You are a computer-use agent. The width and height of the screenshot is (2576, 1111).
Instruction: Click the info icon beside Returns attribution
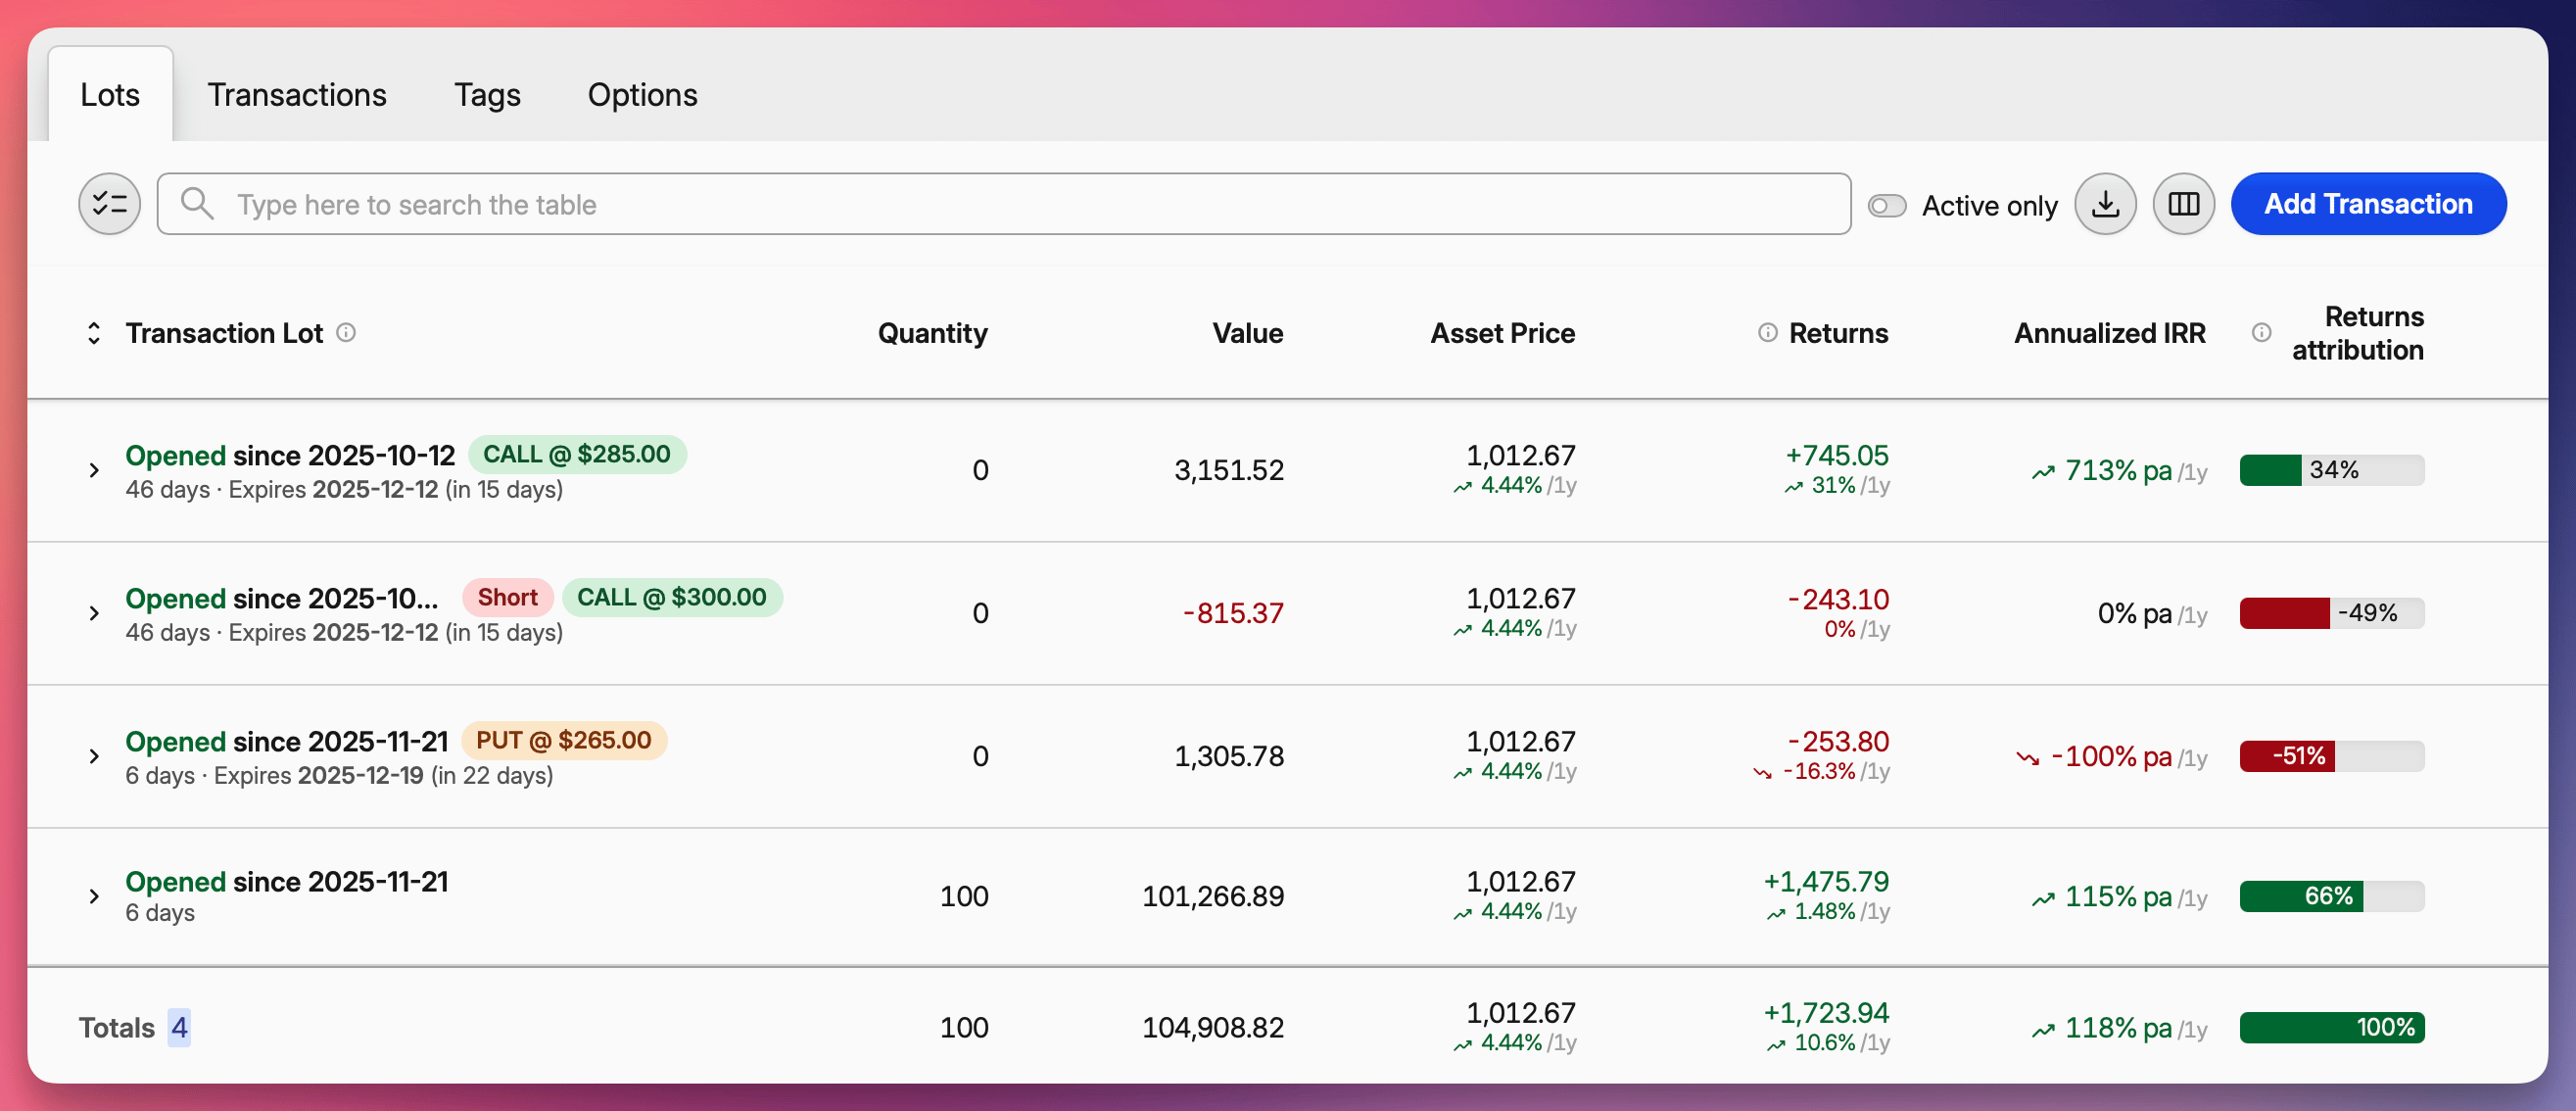(2260, 333)
